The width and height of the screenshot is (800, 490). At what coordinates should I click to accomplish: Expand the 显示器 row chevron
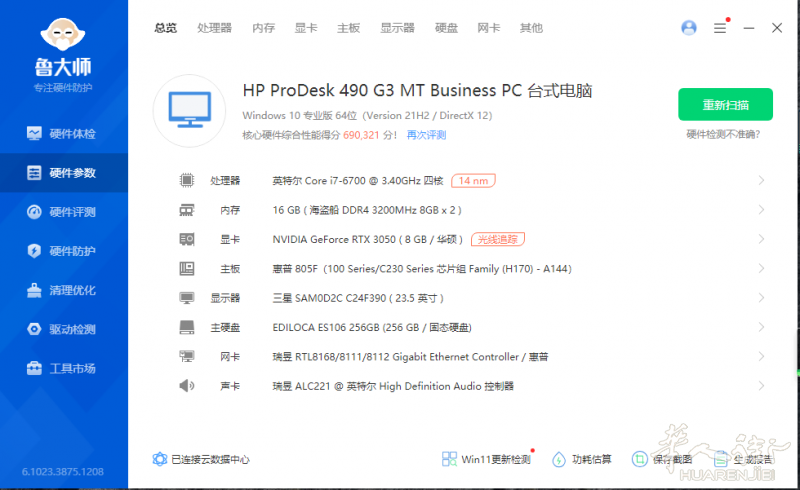point(761,298)
